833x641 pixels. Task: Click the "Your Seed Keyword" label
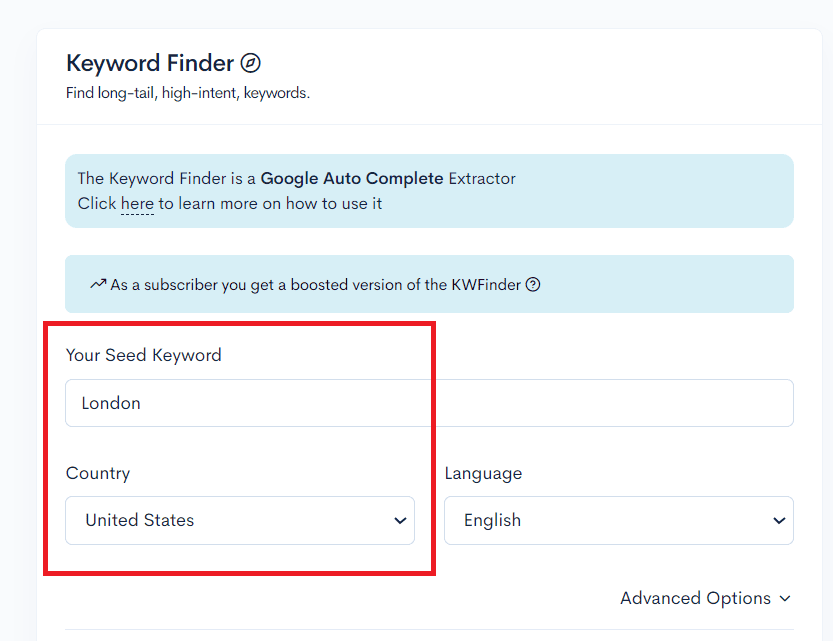[x=143, y=354]
